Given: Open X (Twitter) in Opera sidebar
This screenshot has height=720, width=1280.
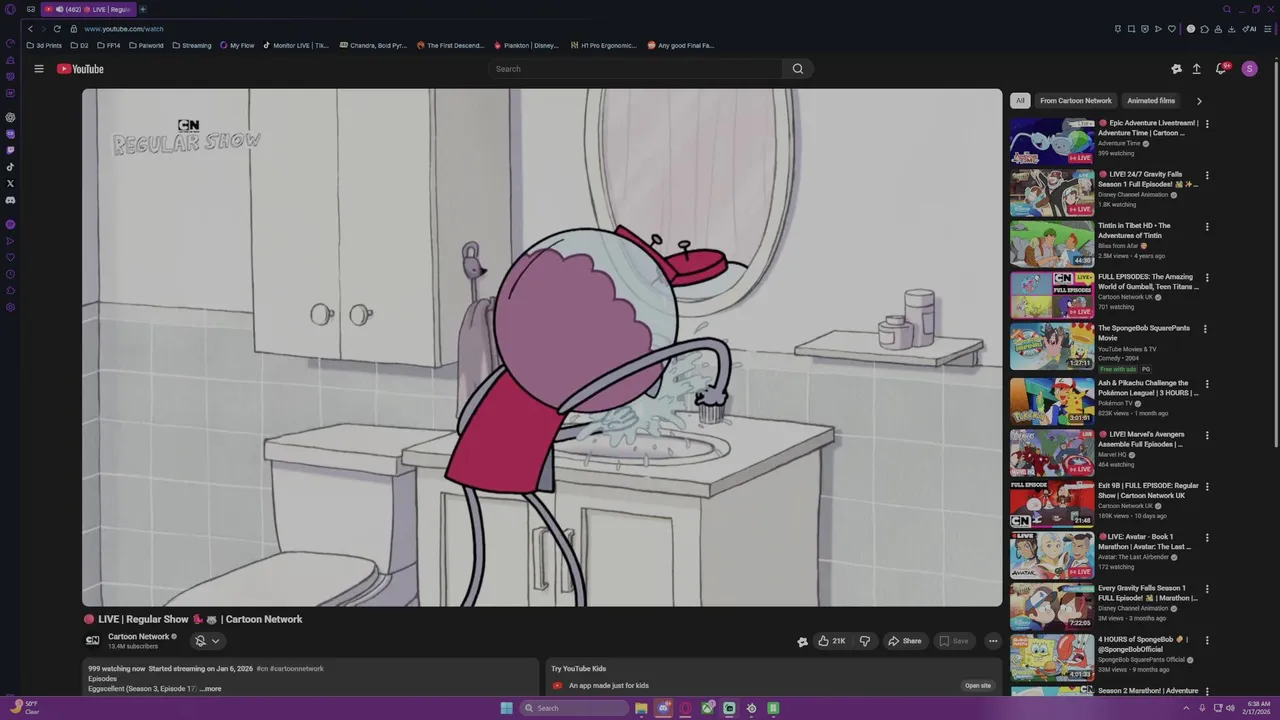Looking at the screenshot, I should tap(10, 183).
